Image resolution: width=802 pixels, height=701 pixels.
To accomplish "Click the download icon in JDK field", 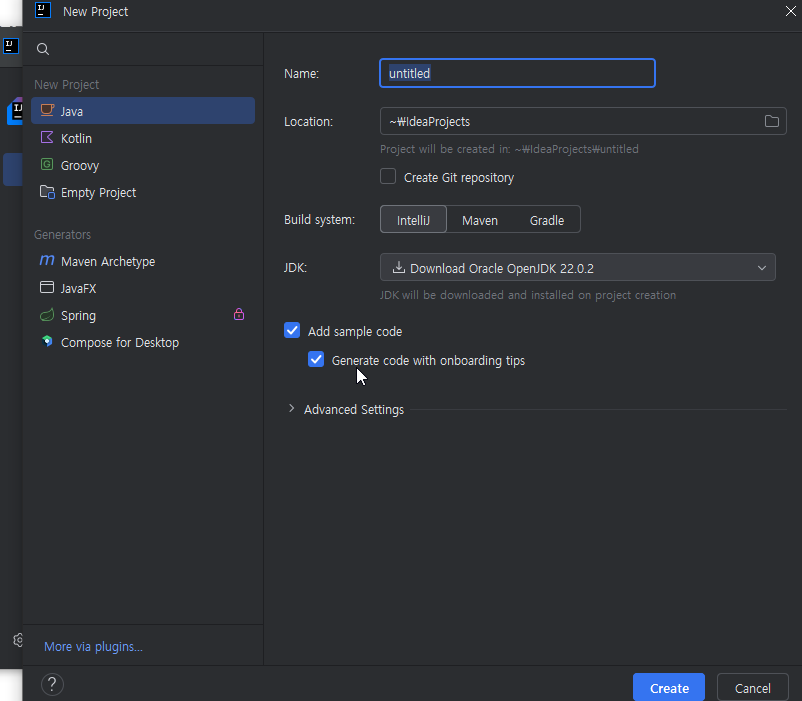I will pyautogui.click(x=398, y=267).
